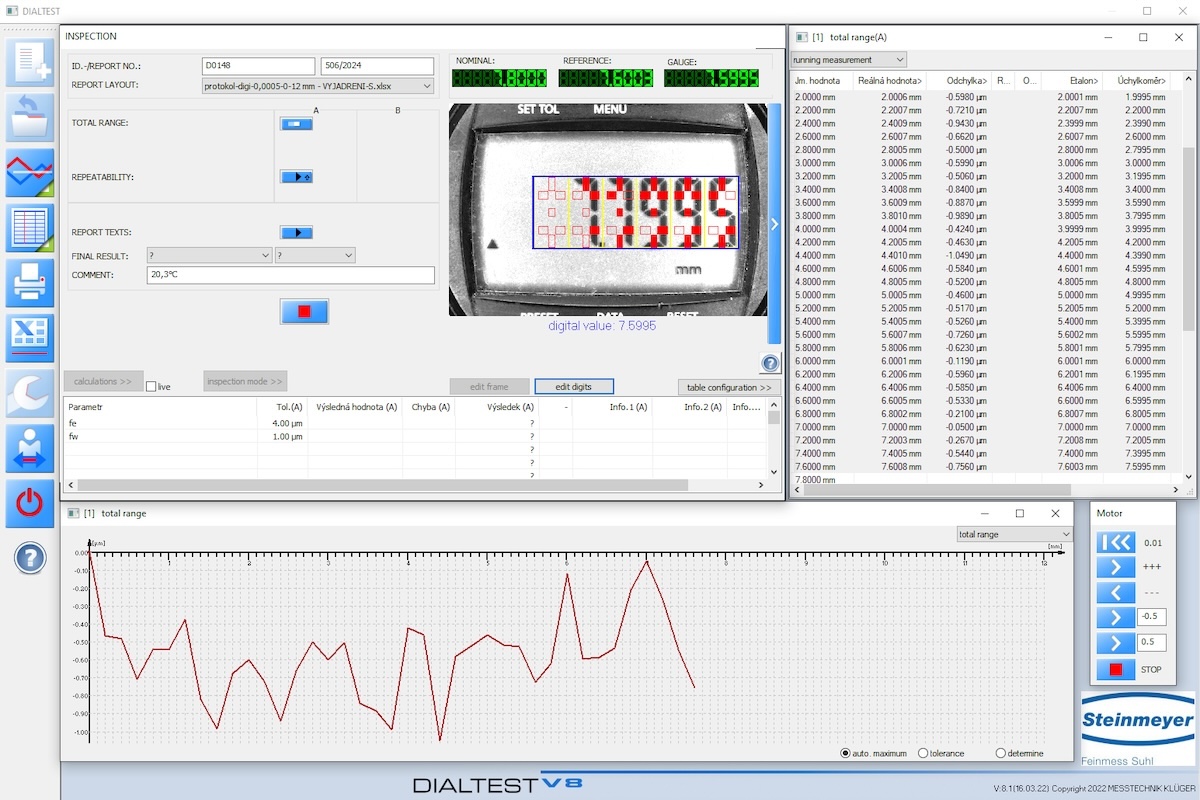This screenshot has height=800, width=1200.
Task: Stop the motor with the red STOP button
Action: 1116,669
